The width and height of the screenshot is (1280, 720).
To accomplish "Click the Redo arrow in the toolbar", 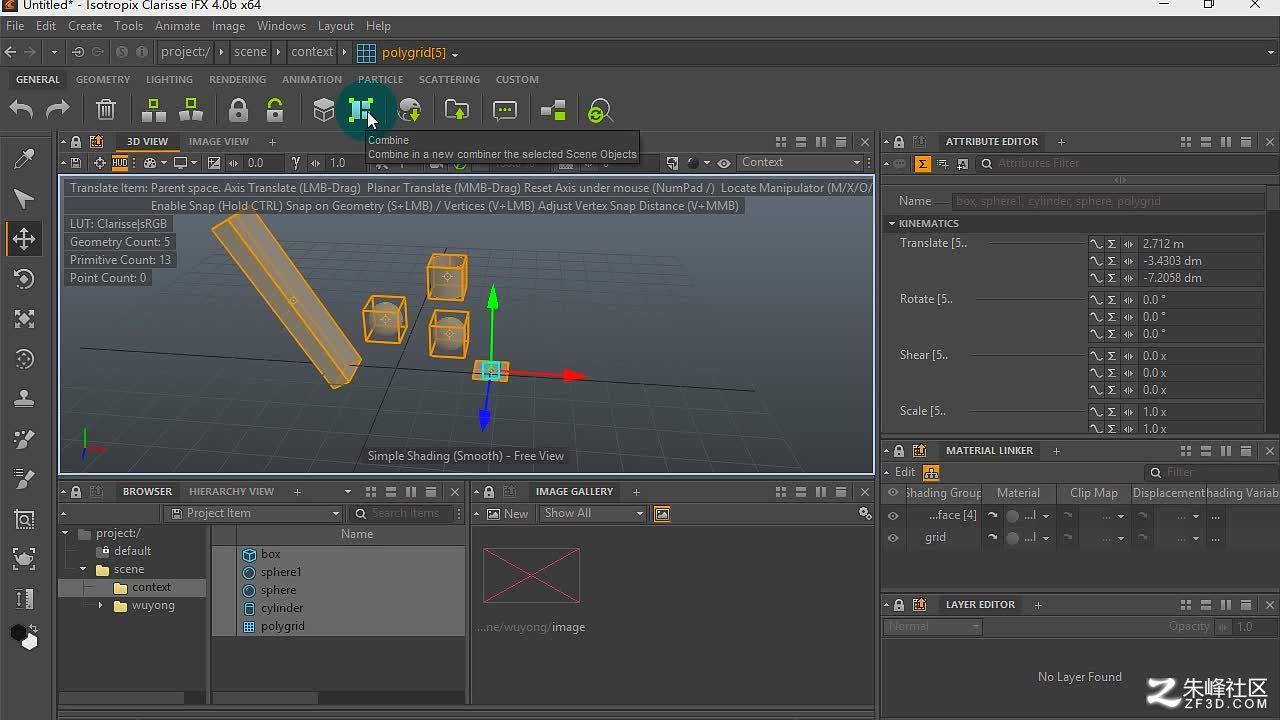I will (57, 110).
